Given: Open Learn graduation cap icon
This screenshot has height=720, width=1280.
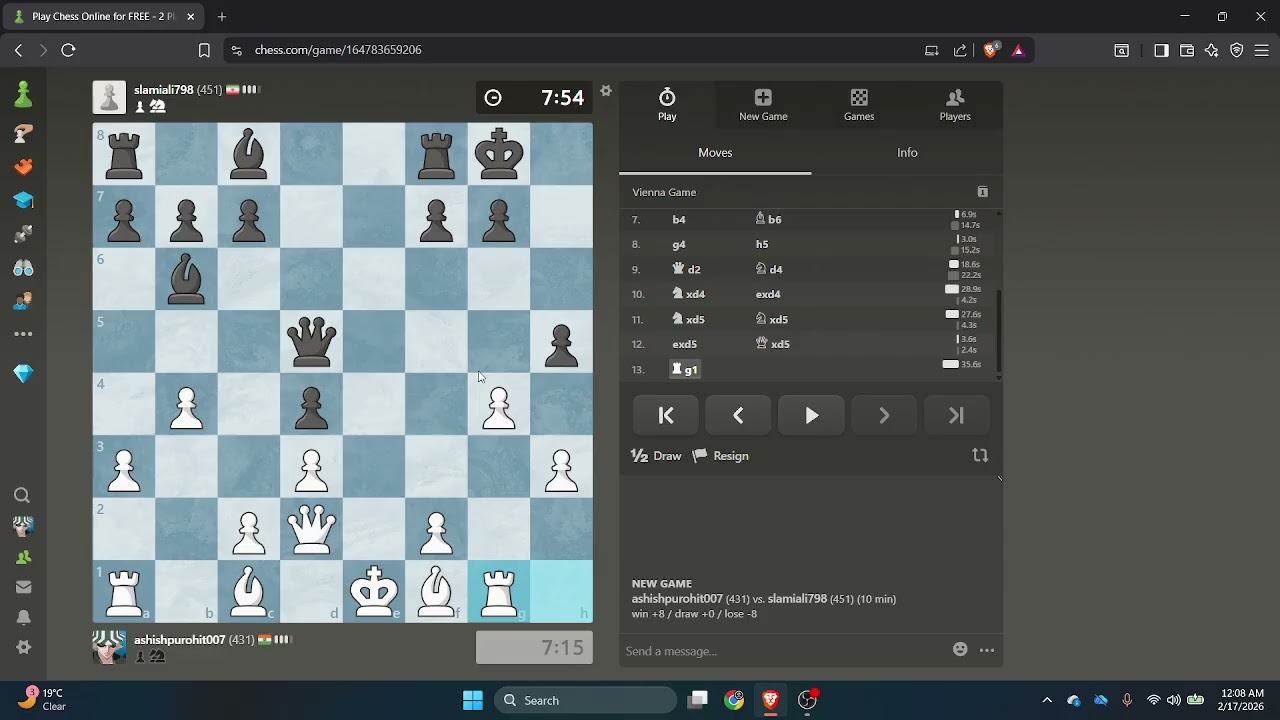Looking at the screenshot, I should (x=23, y=200).
